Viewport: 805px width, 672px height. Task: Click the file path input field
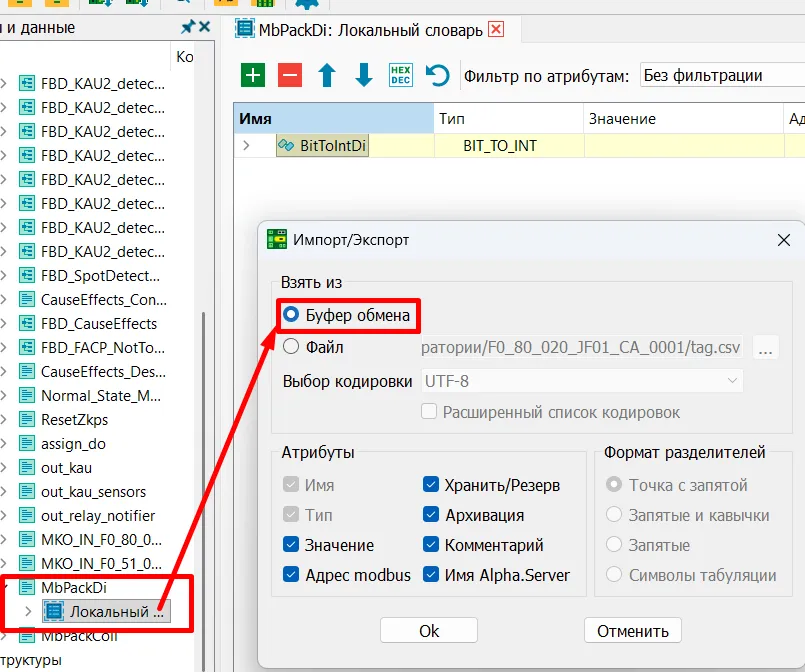coord(582,348)
